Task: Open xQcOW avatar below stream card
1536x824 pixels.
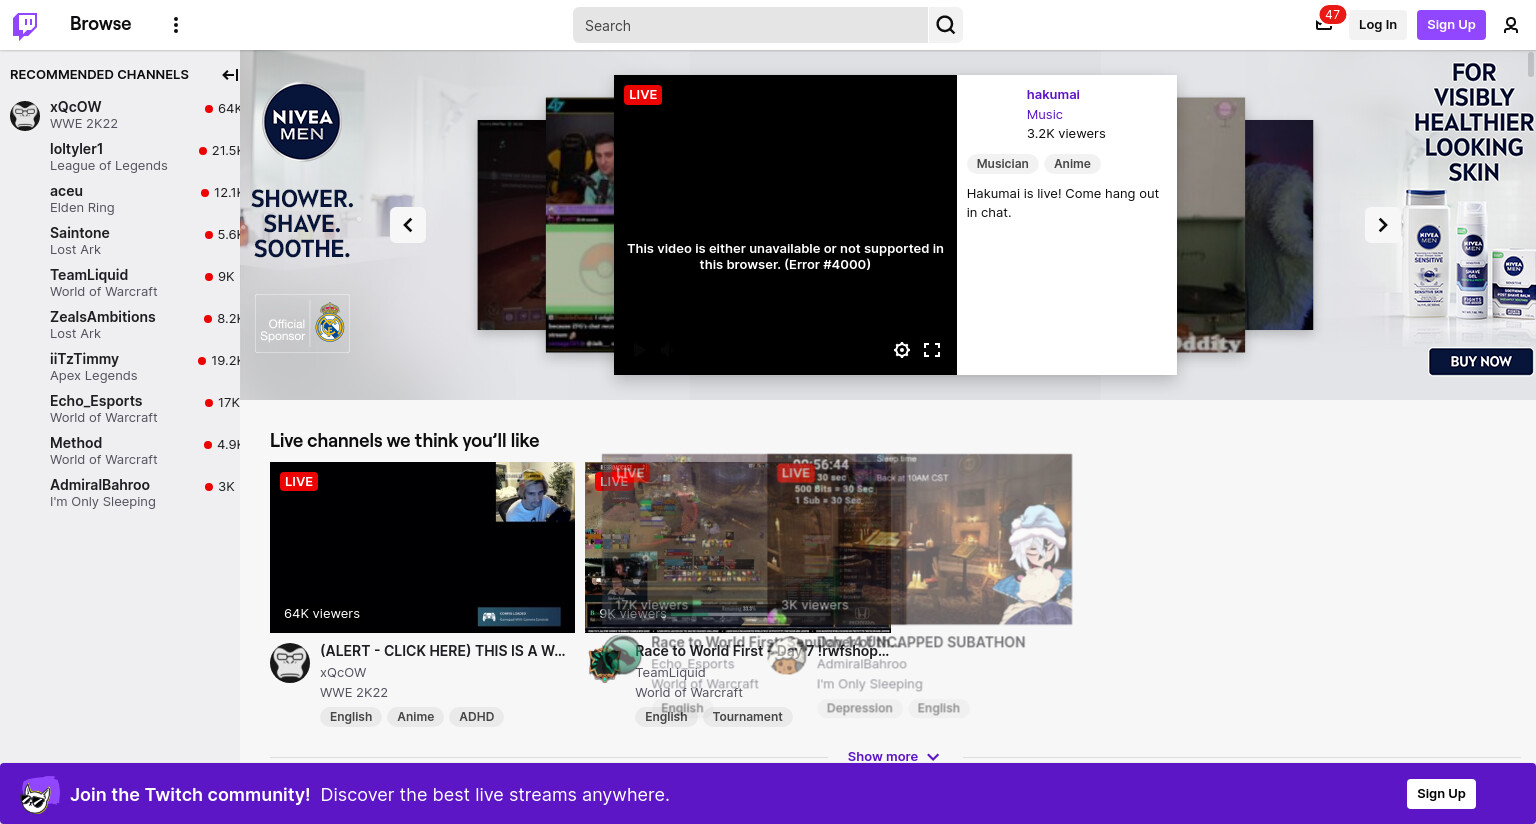Action: click(x=290, y=663)
